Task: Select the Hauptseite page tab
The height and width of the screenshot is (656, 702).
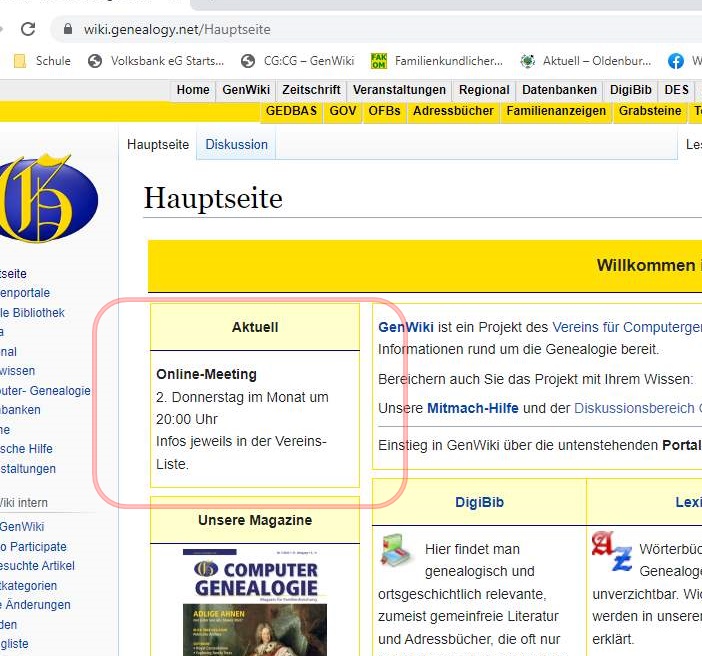Action: point(158,145)
